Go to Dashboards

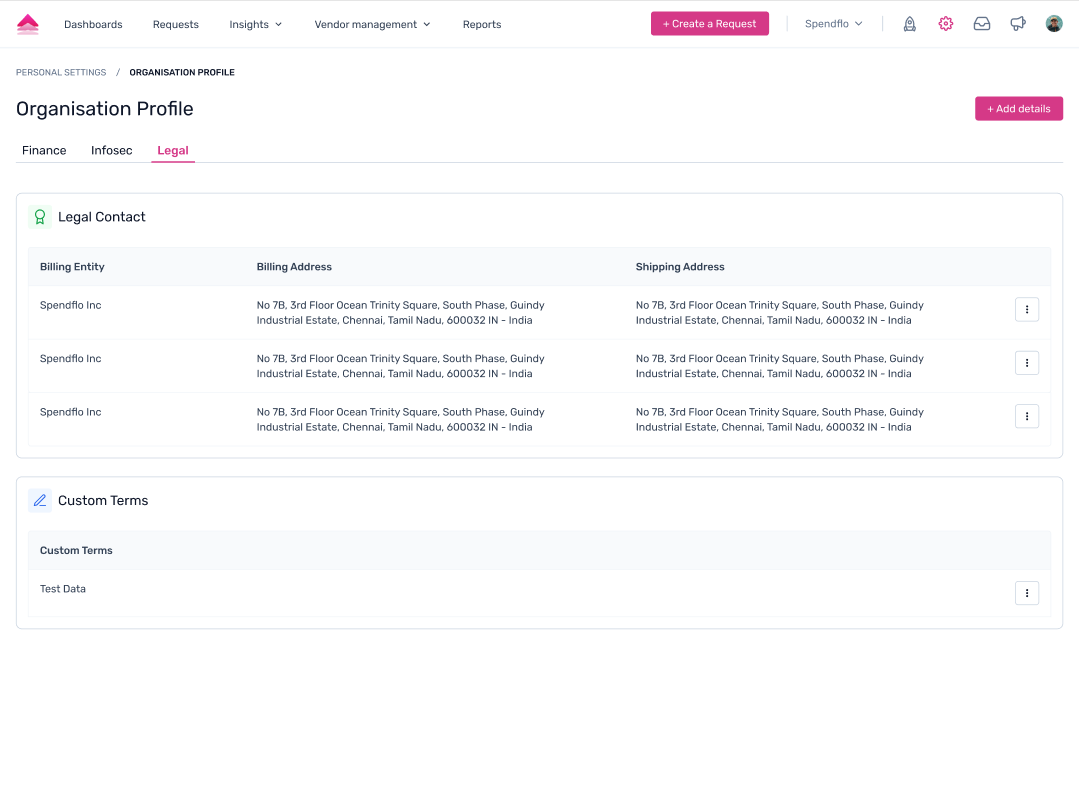coord(93,25)
